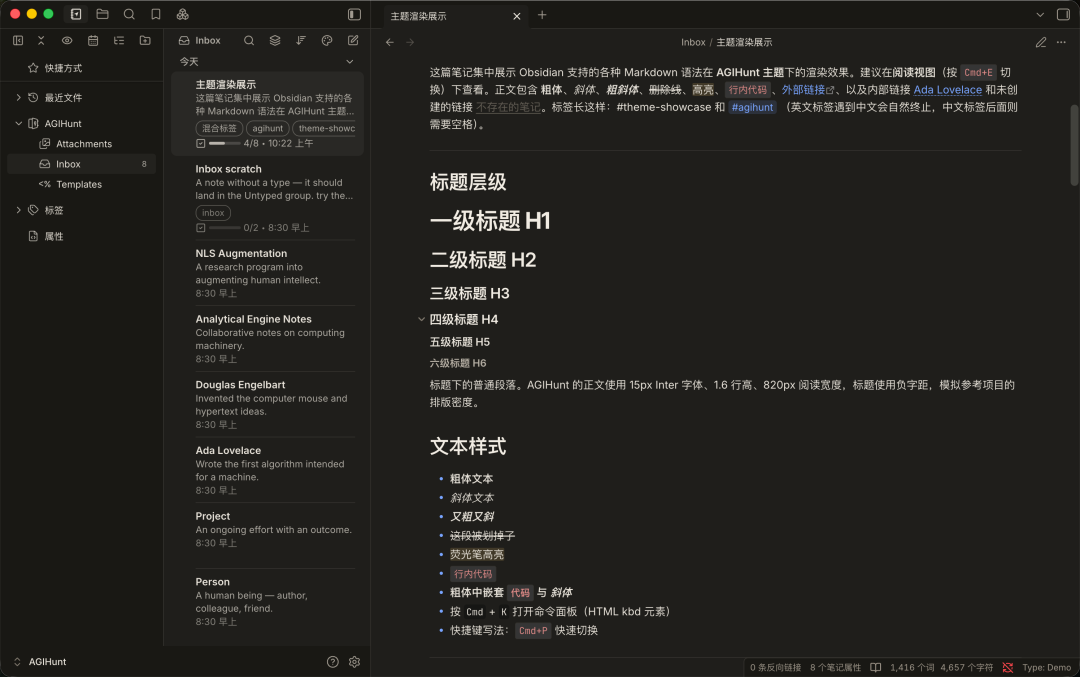Screen dimensions: 1080x677
Task: Fold the 四级标题 H4 heading
Action: (421, 319)
